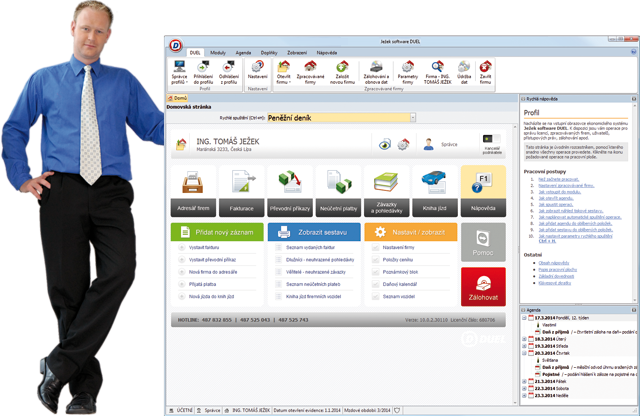Collapse the 17.3.2014 Pondělí agenda entry

tap(525, 318)
